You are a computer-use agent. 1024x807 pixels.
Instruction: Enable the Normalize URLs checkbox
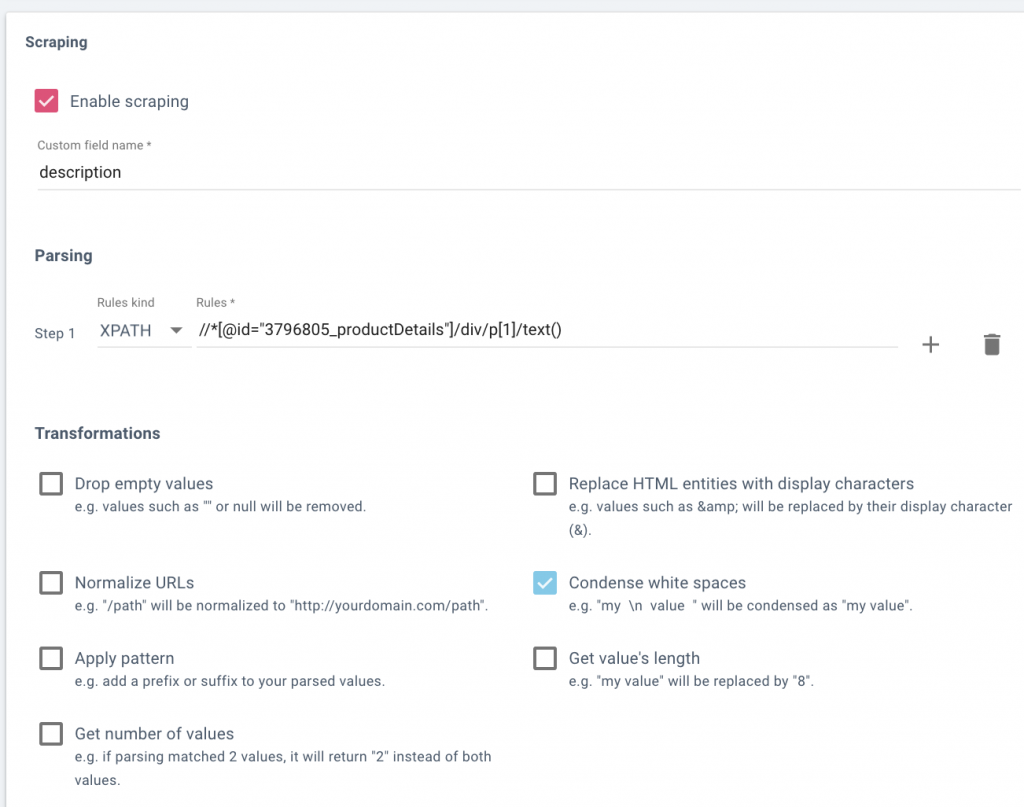pyautogui.click(x=51, y=583)
